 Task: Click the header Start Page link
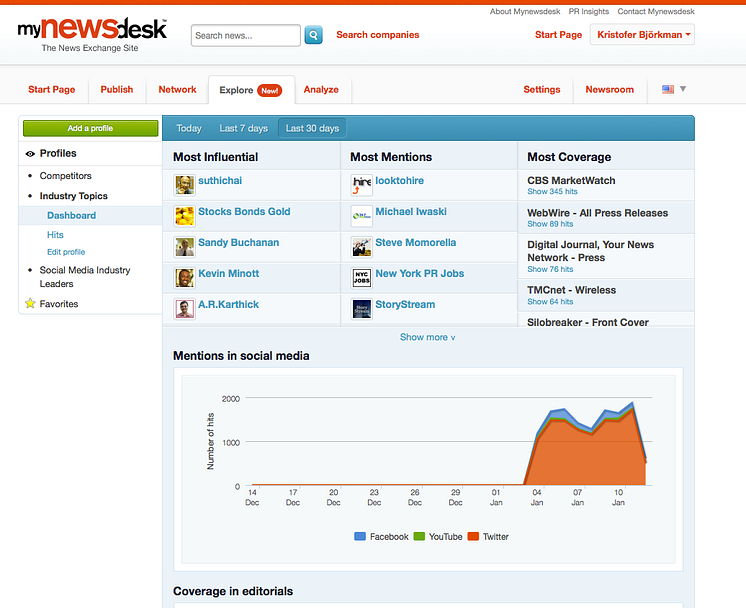[558, 35]
